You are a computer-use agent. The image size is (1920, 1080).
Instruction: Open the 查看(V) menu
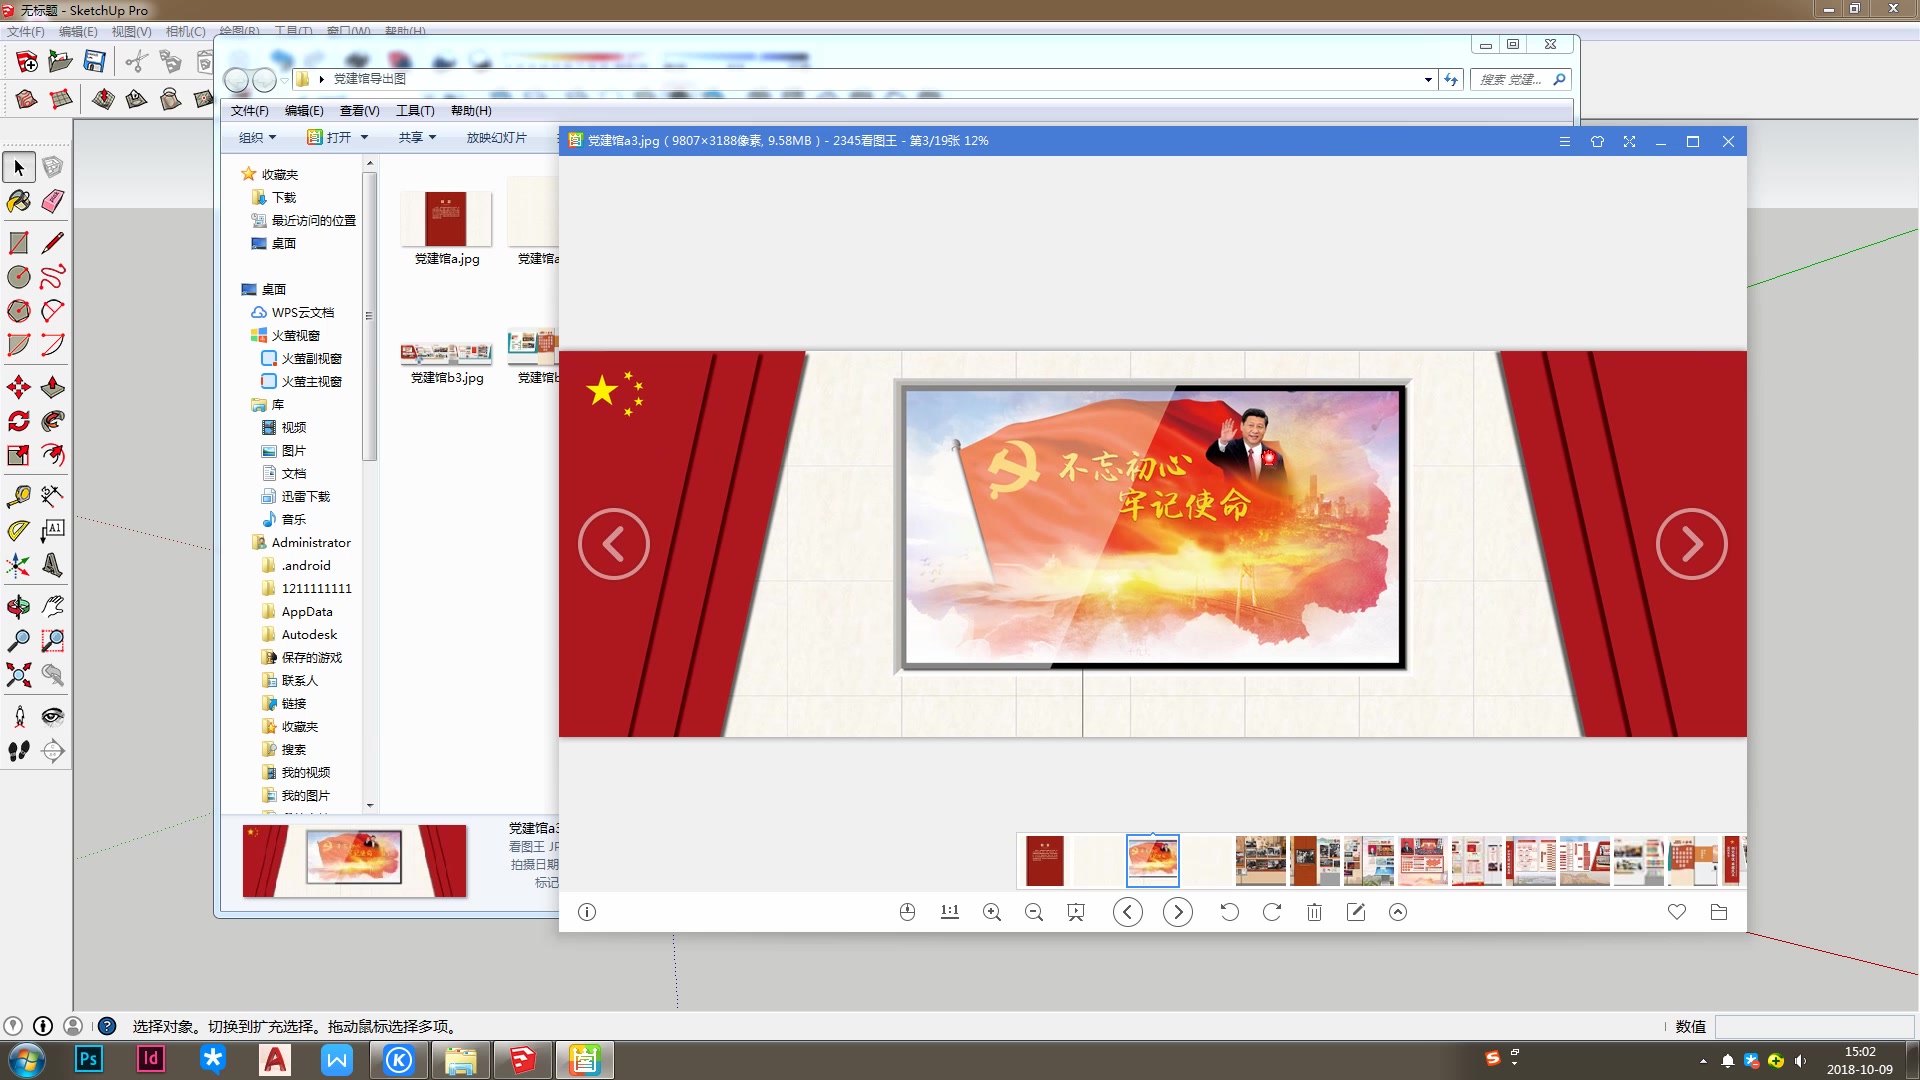(359, 111)
